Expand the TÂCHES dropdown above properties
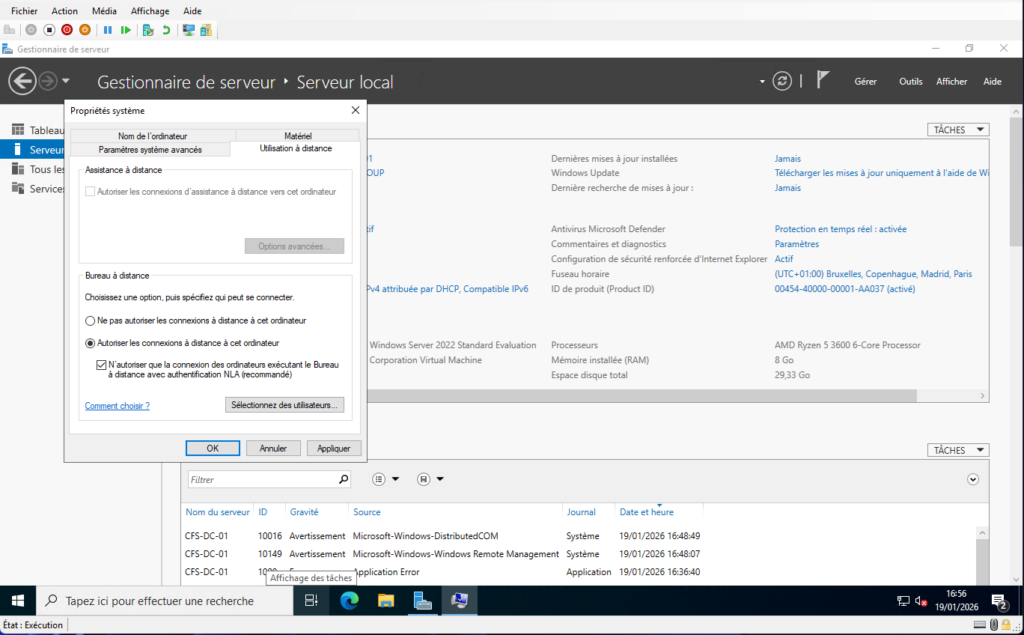 coord(958,130)
